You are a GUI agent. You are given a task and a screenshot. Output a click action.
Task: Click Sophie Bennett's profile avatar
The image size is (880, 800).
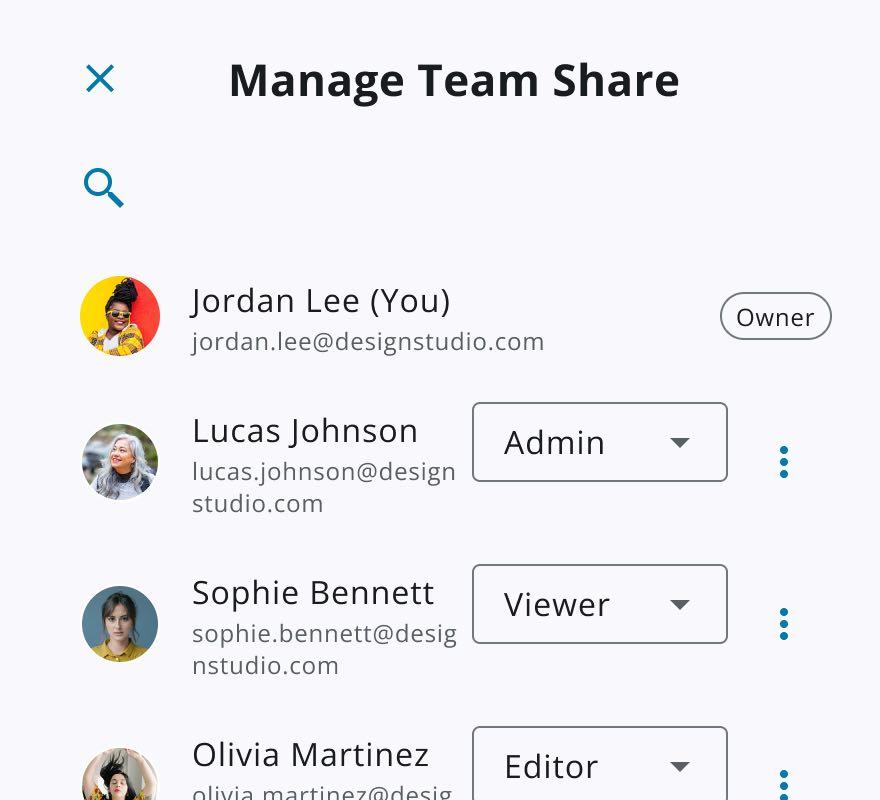click(120, 624)
